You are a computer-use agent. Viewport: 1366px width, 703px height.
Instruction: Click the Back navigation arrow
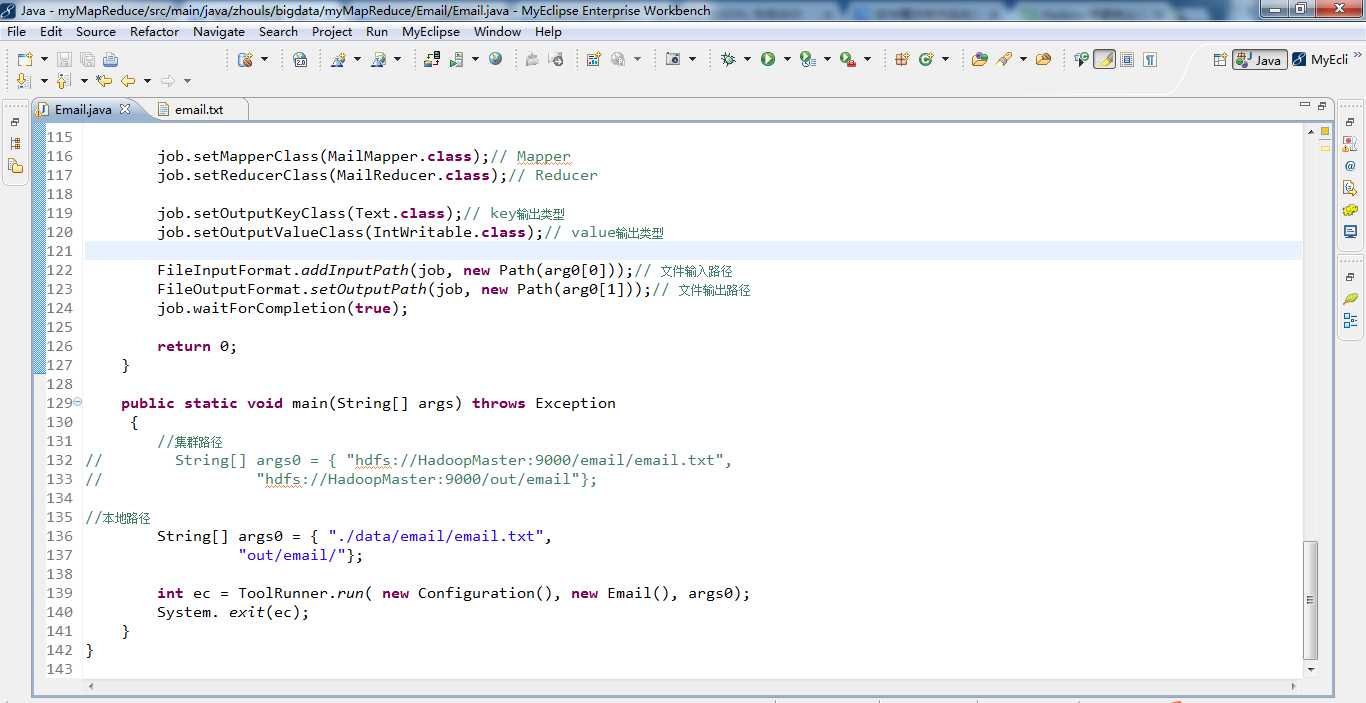[128, 81]
